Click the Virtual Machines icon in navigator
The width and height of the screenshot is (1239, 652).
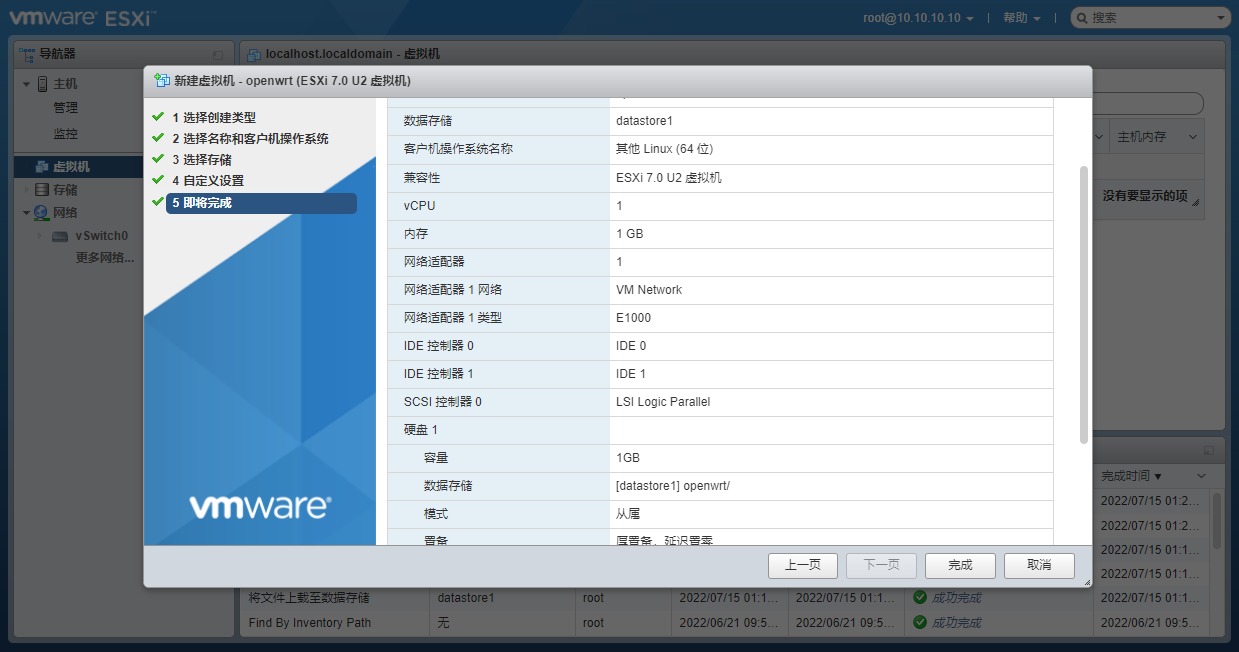(42, 167)
